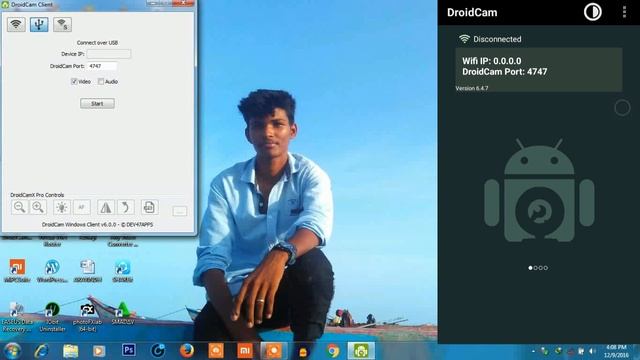Tap the Android robot camera logo
The image size is (640, 360).
539,191
